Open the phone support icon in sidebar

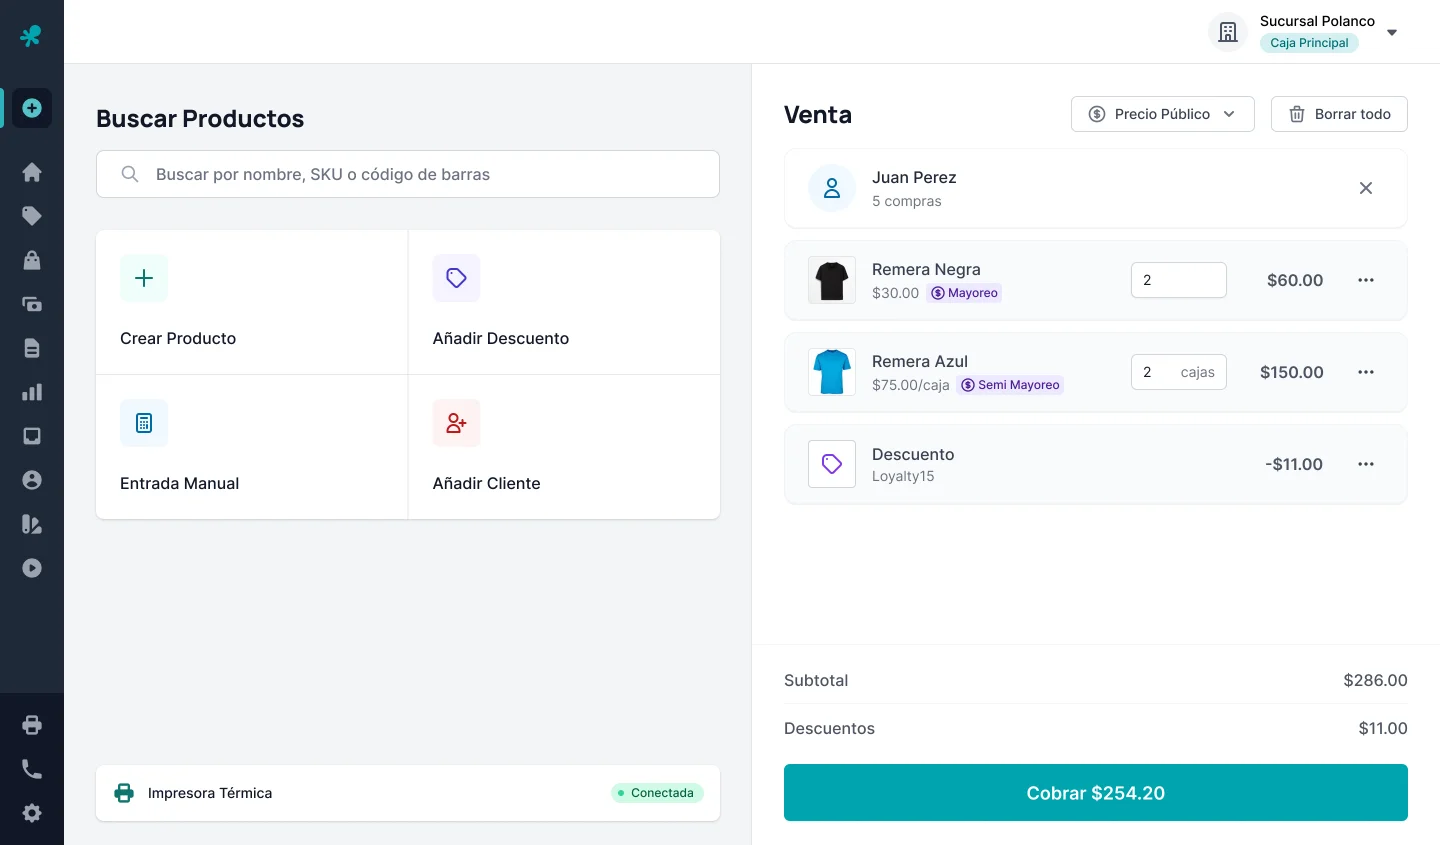32,769
